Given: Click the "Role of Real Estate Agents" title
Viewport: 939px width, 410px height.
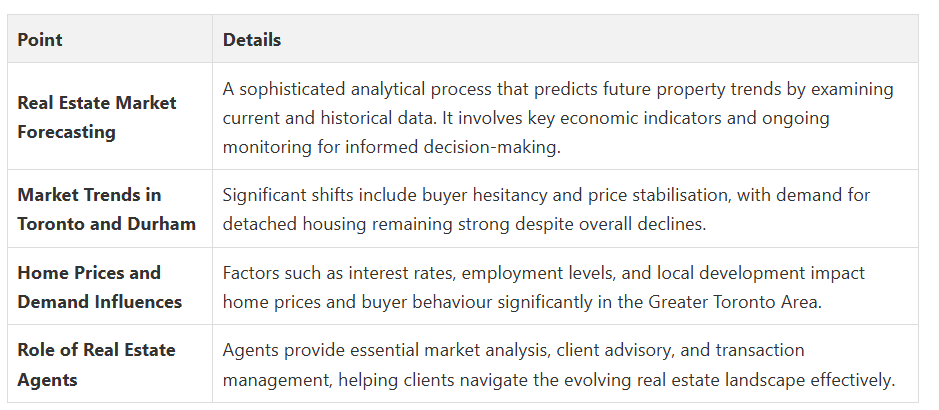Looking at the screenshot, I should click(96, 364).
